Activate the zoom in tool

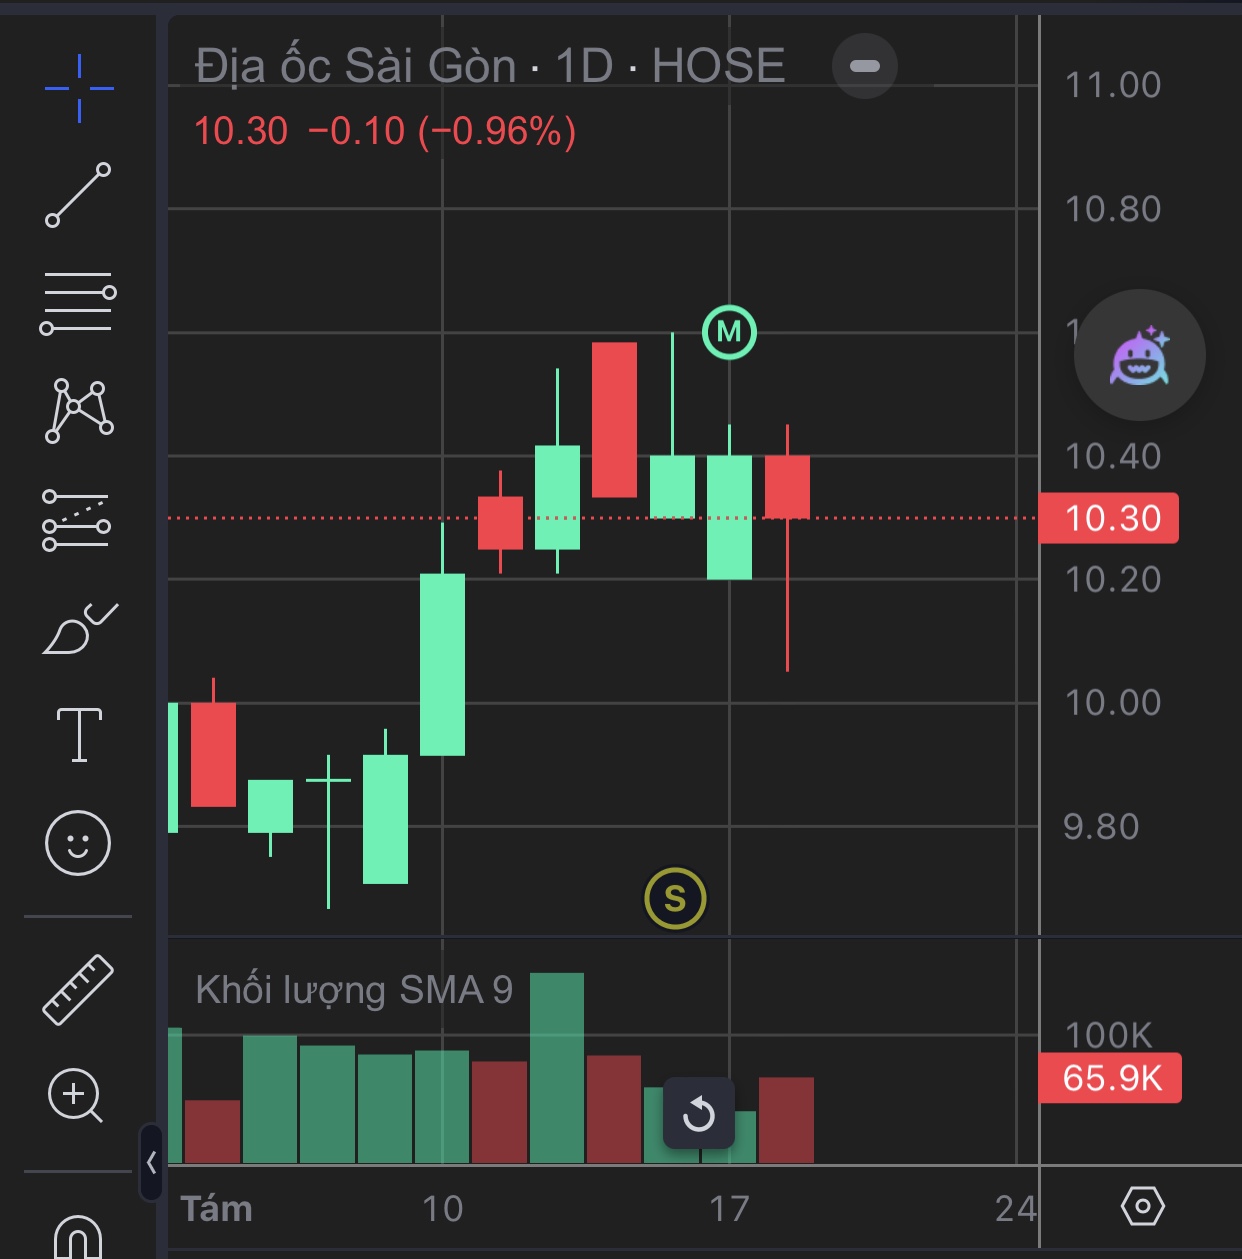pyautogui.click(x=76, y=1096)
